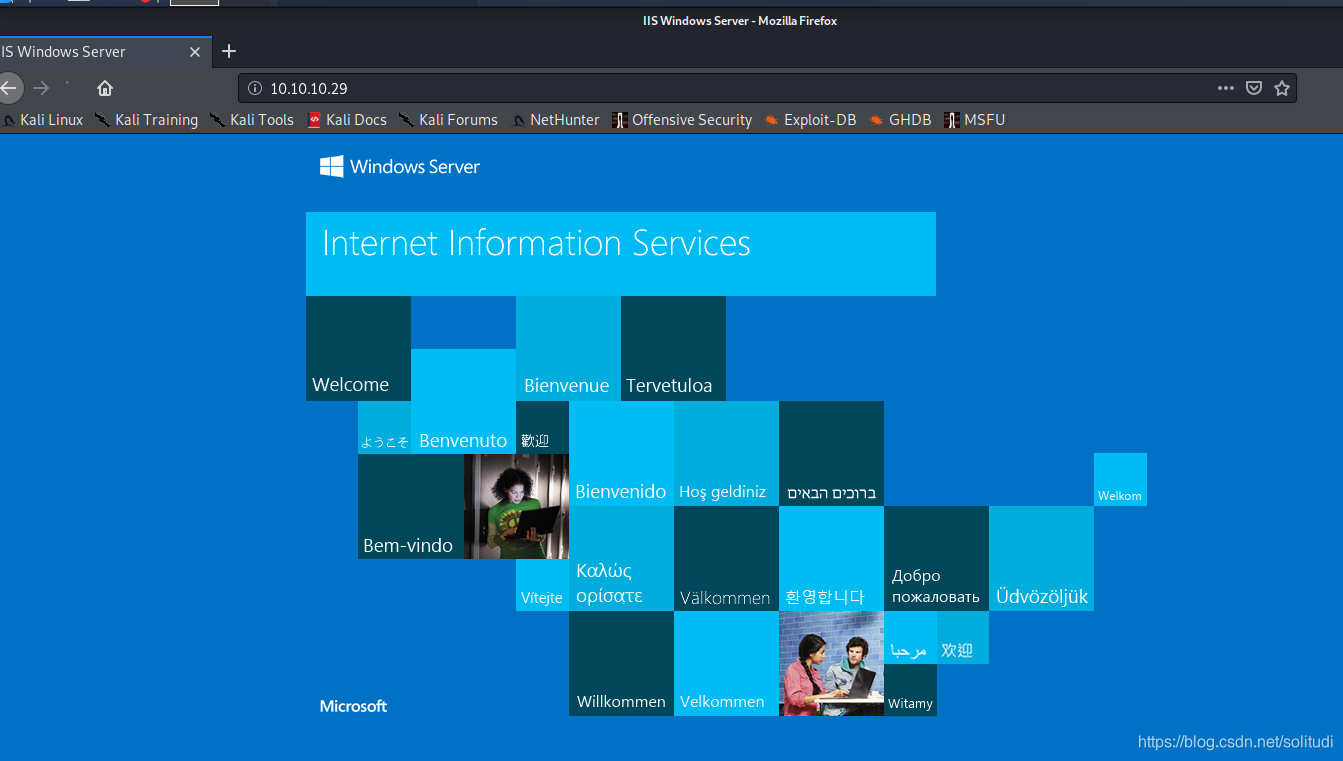Open MSFU bookmark

974,120
